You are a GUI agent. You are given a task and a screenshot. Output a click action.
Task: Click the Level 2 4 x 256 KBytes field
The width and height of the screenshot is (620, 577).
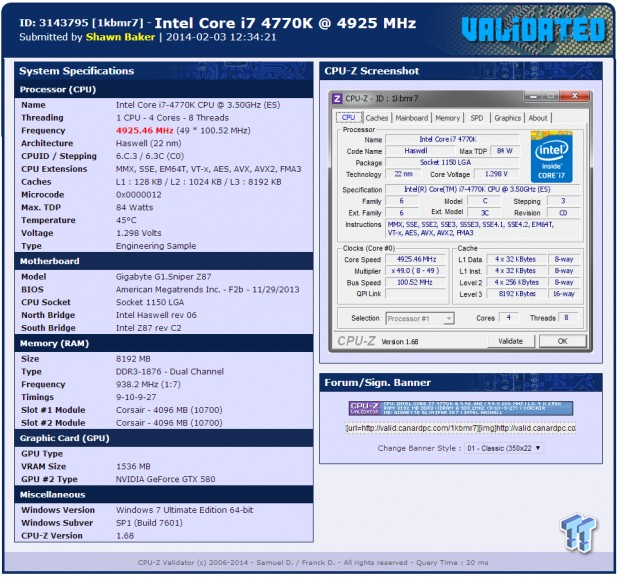pos(517,282)
